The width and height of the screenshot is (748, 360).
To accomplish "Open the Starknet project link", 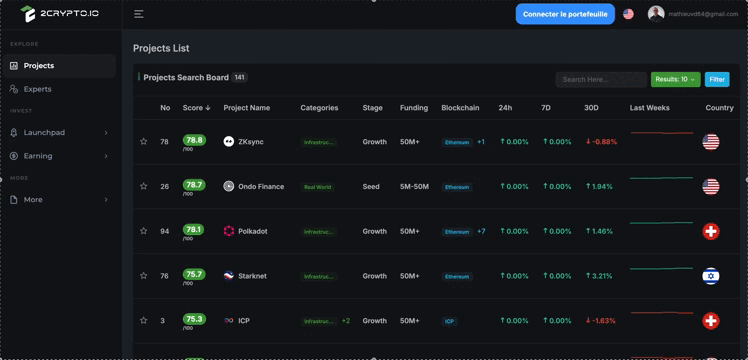I will click(252, 276).
